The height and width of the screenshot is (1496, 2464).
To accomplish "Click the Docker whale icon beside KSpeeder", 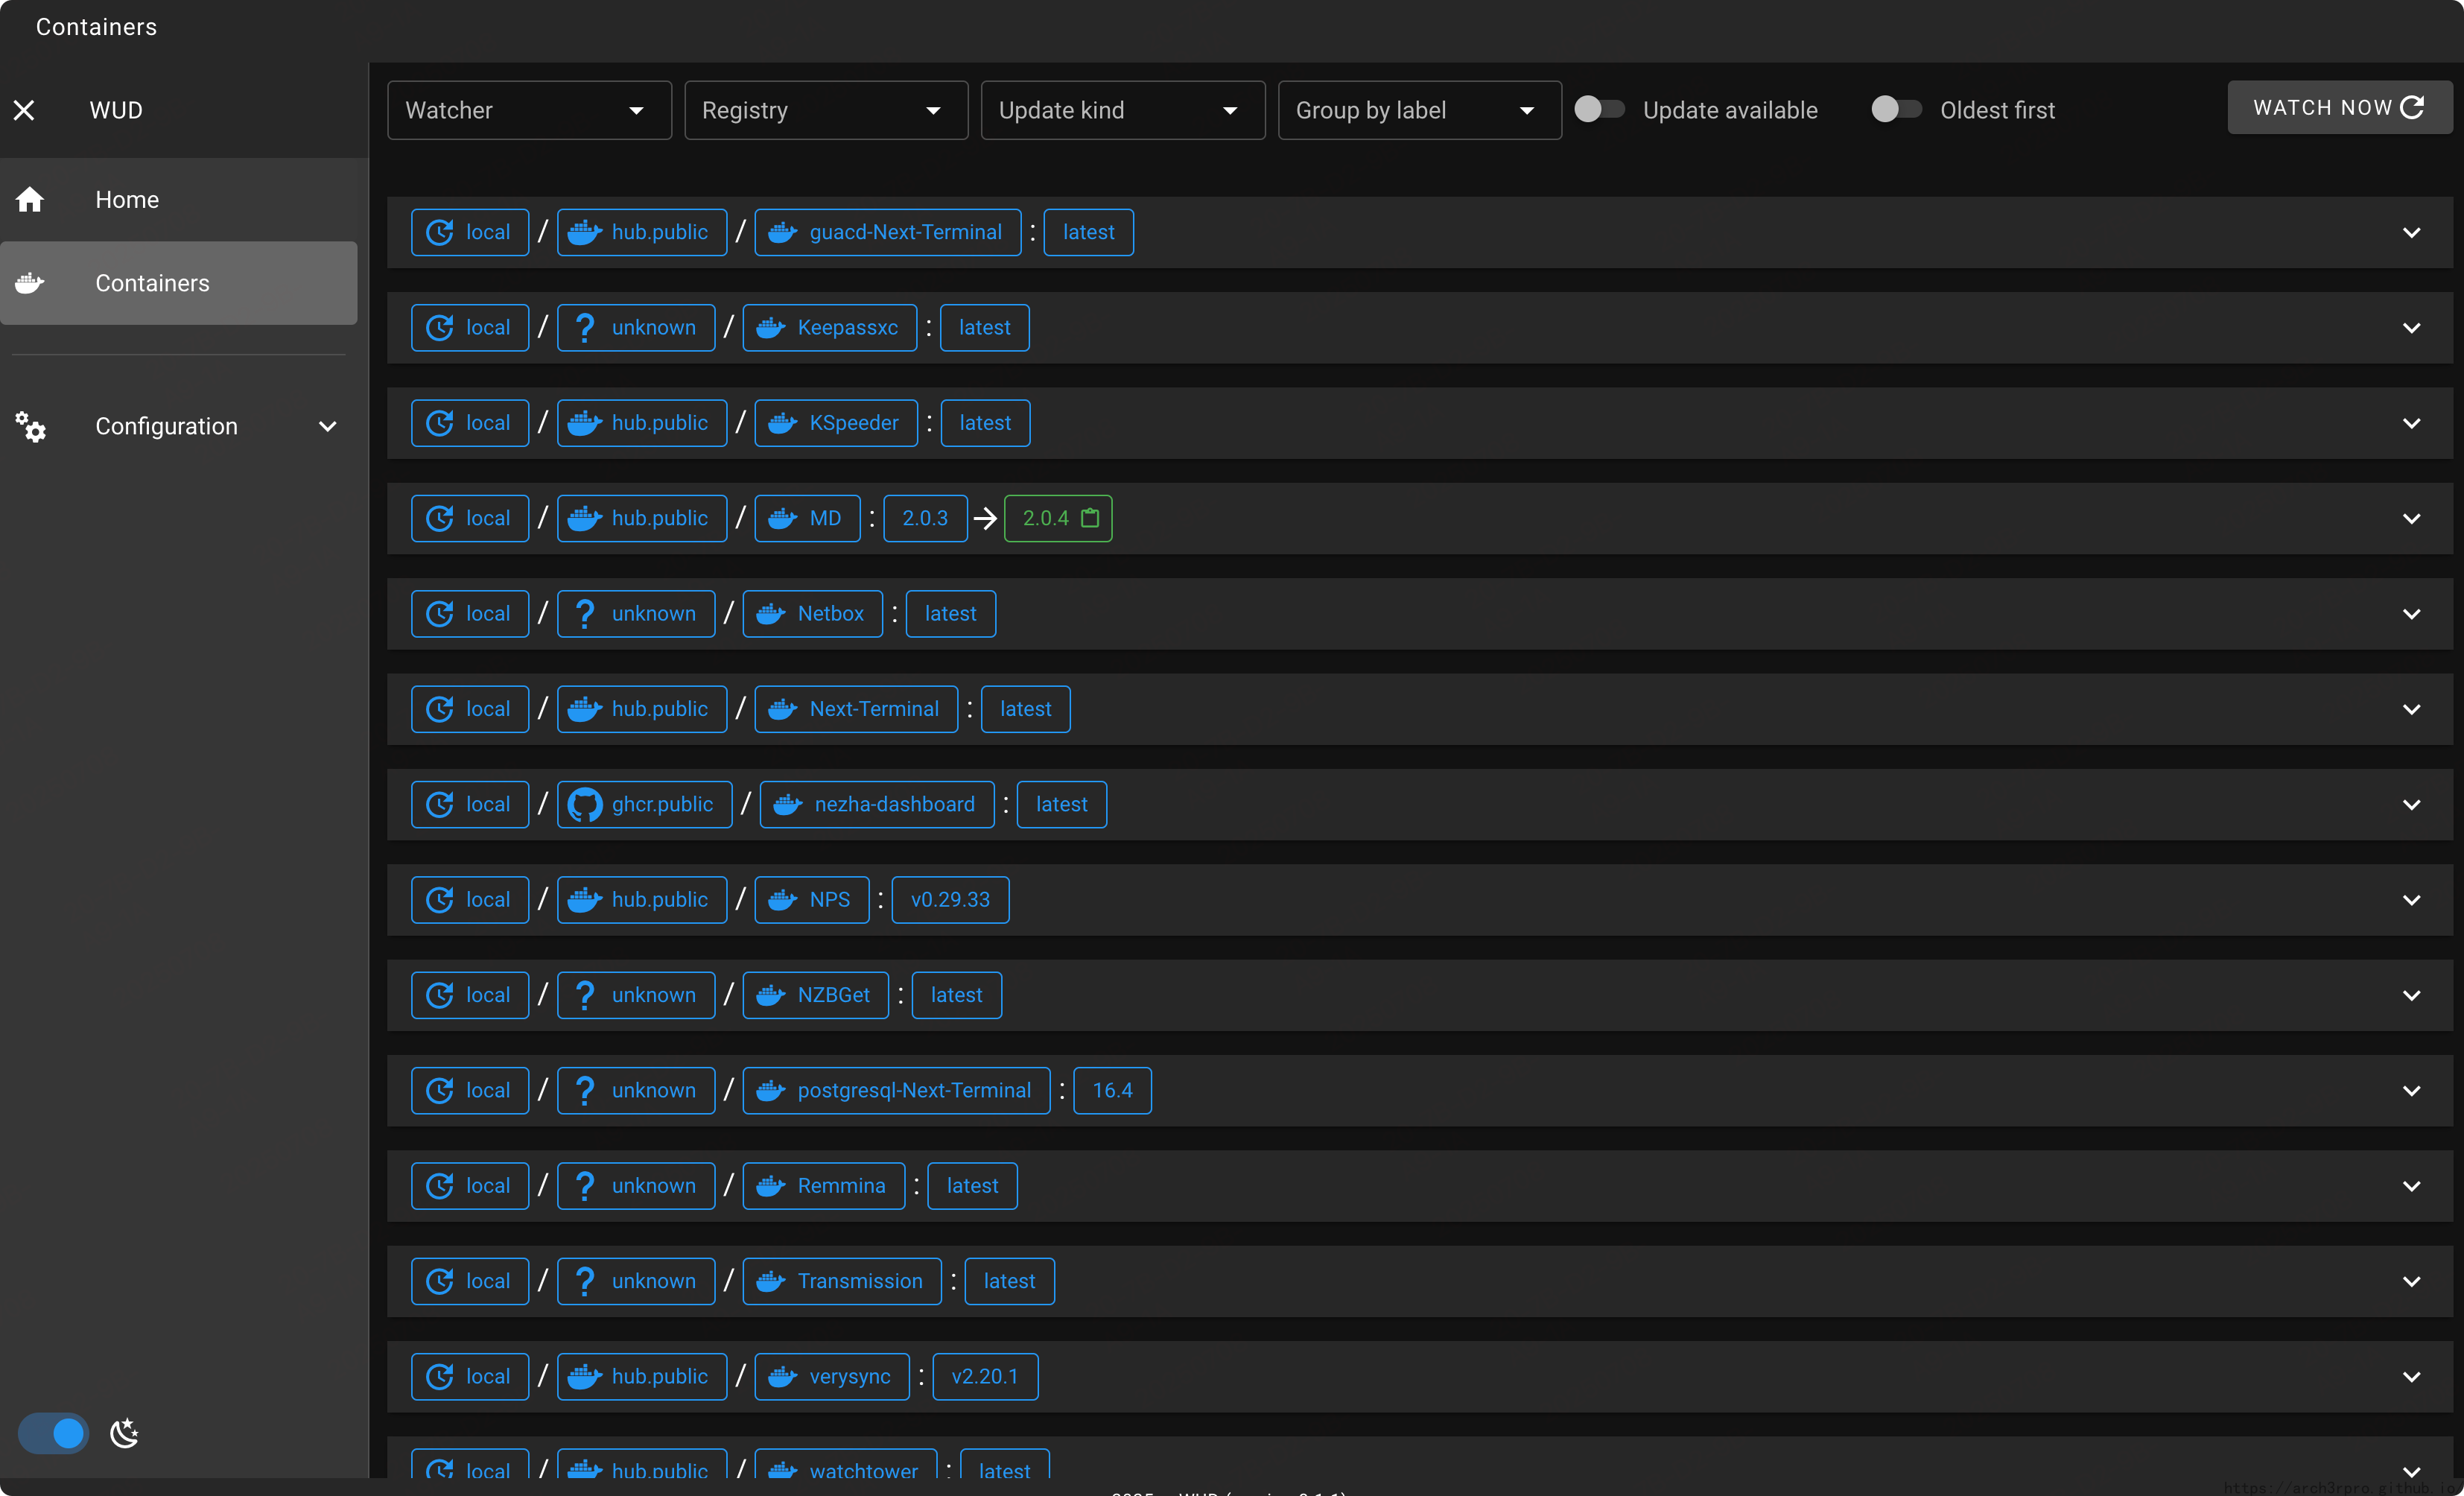I will pyautogui.click(x=782, y=423).
